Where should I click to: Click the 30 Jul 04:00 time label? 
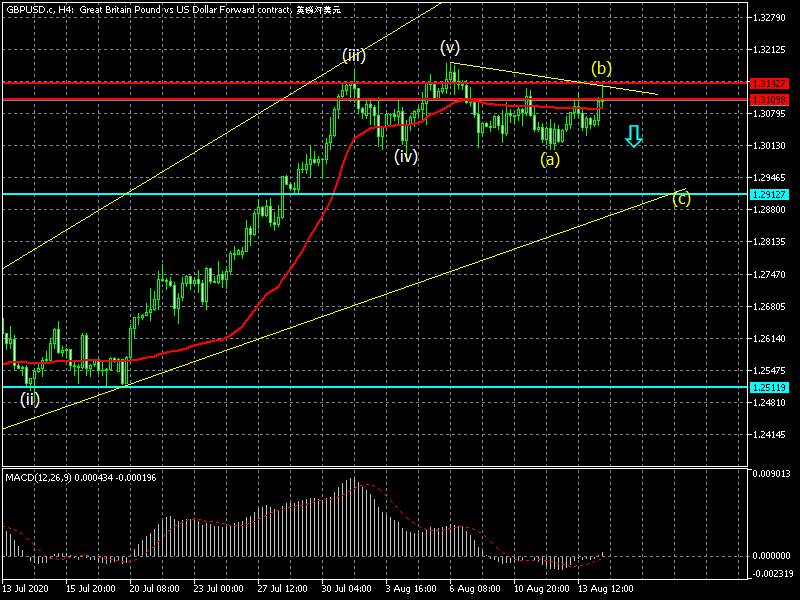[x=347, y=589]
